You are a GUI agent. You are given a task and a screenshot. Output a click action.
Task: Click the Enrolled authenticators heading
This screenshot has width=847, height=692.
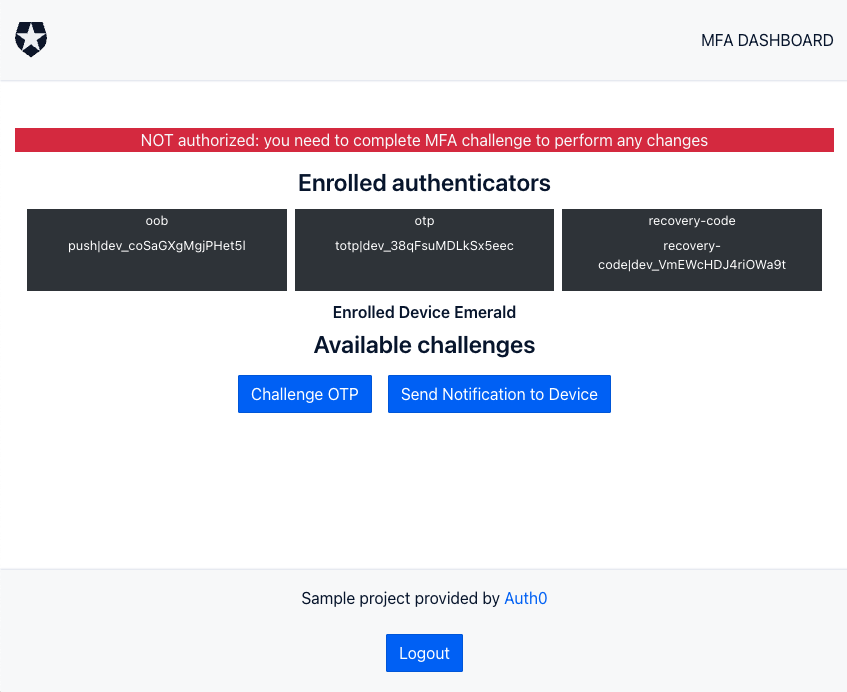pyautogui.click(x=424, y=183)
